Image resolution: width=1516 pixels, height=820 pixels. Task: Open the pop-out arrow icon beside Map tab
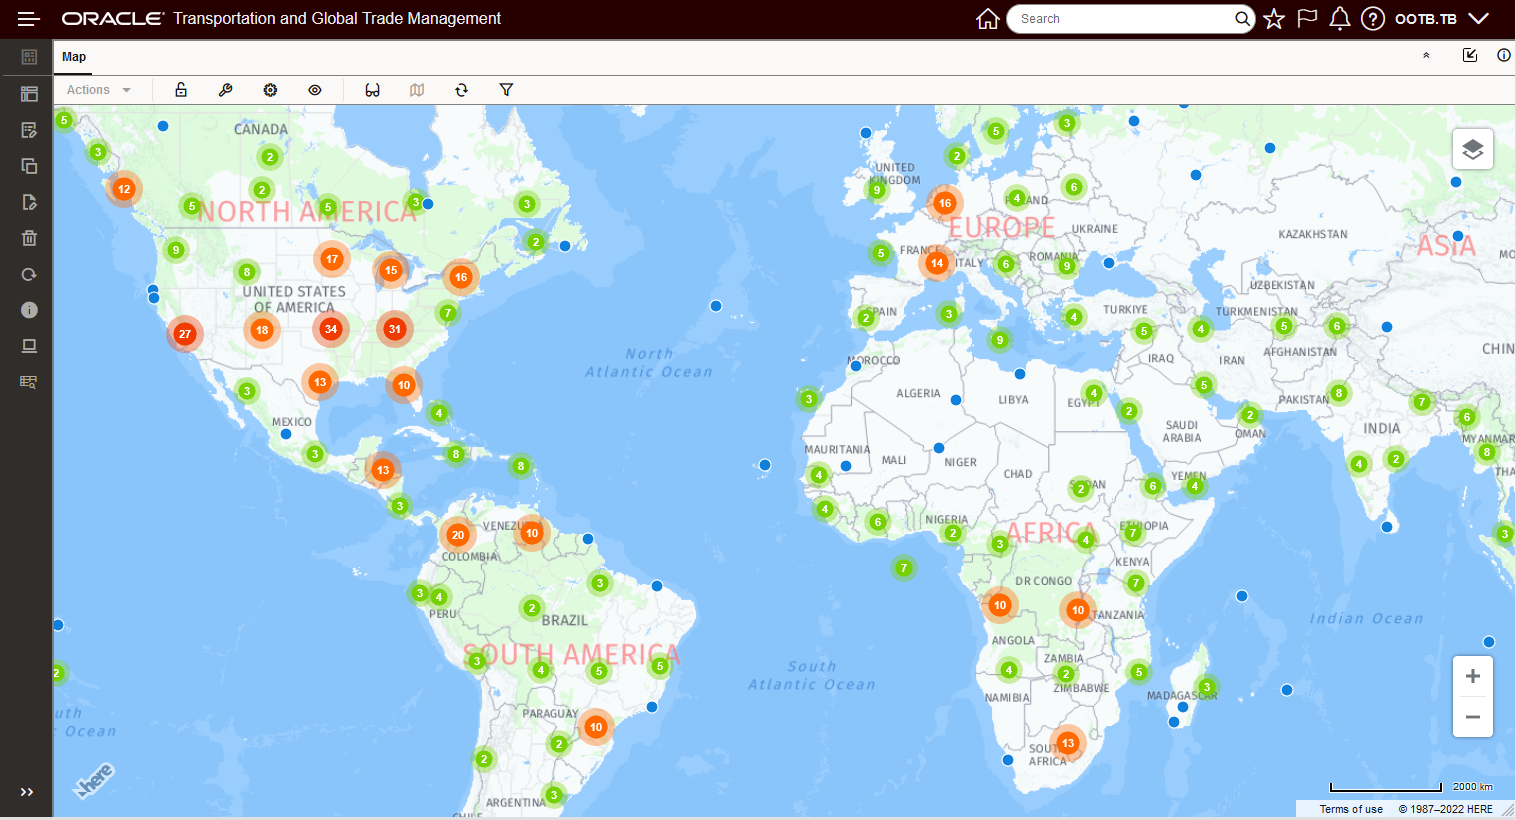(1470, 55)
